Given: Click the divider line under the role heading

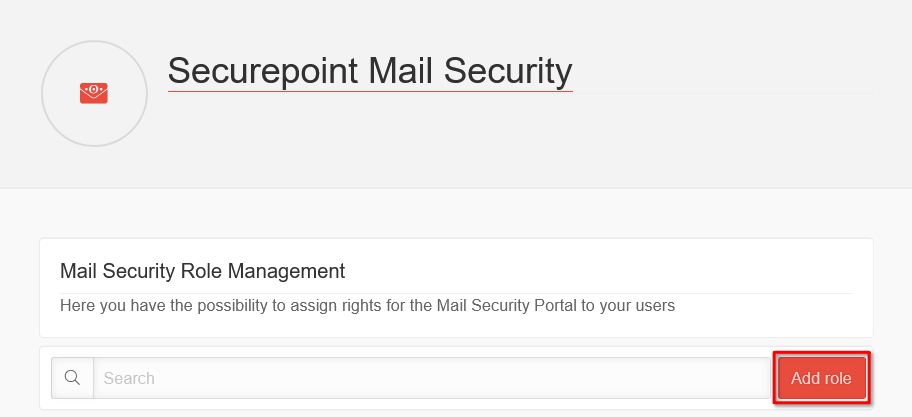Looking at the screenshot, I should click(456, 293).
